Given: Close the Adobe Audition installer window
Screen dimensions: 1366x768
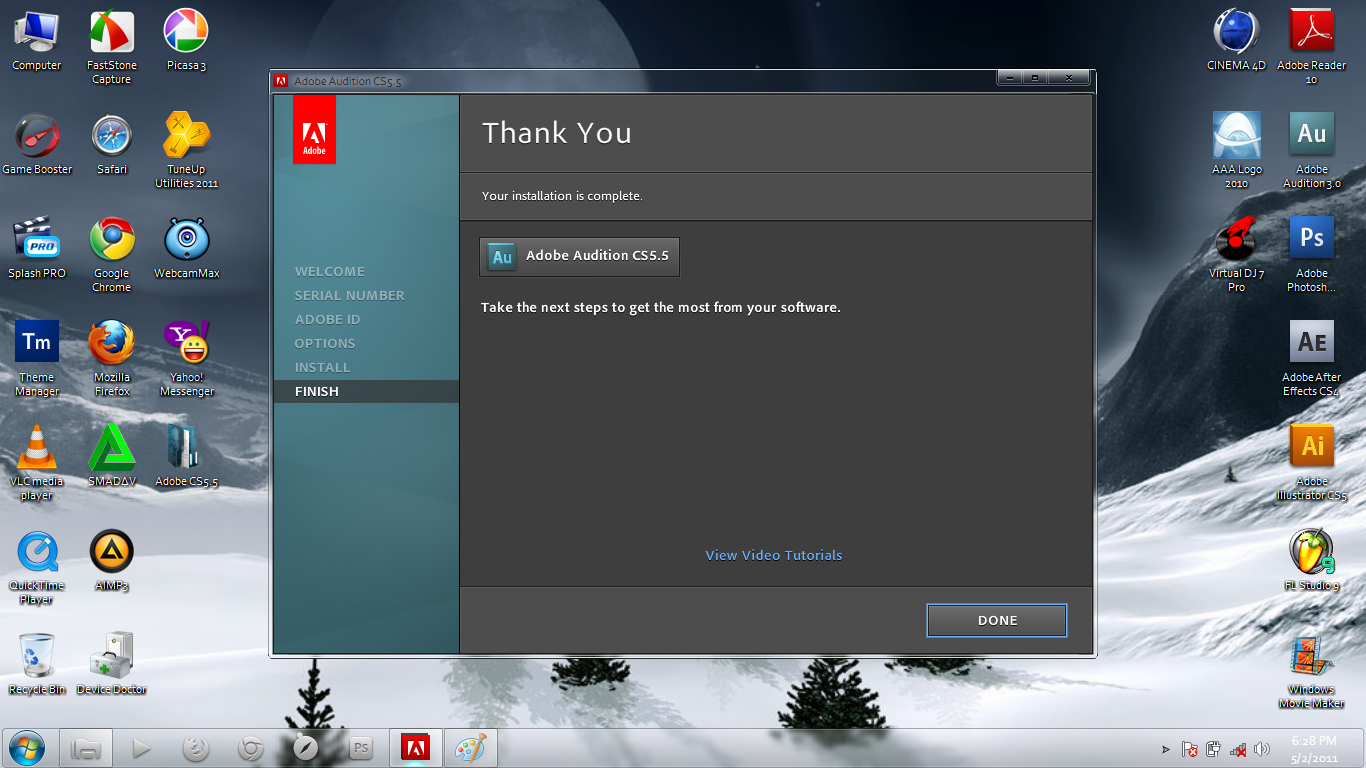Looking at the screenshot, I should tap(1068, 78).
